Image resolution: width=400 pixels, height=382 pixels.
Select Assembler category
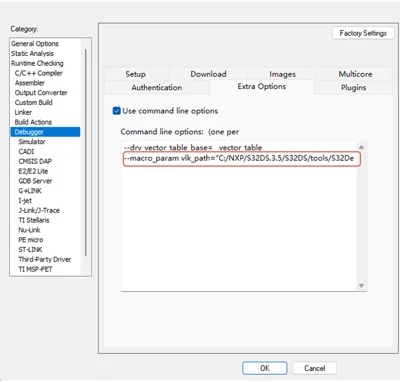[30, 83]
